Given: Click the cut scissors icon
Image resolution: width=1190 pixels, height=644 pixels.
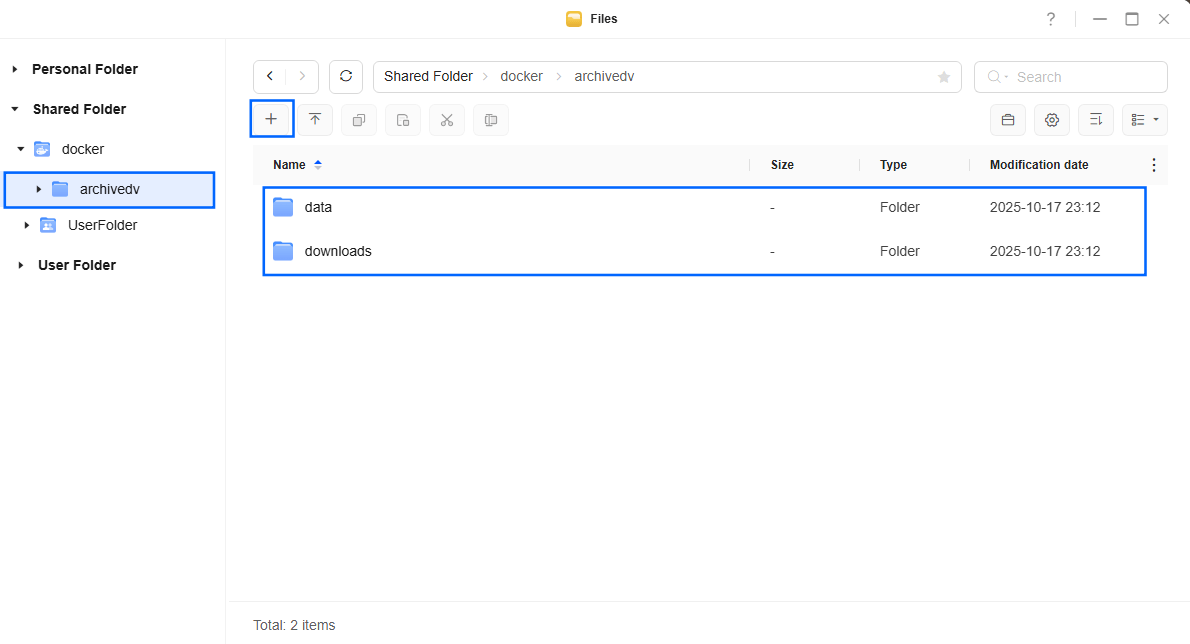Looking at the screenshot, I should pyautogui.click(x=447, y=120).
